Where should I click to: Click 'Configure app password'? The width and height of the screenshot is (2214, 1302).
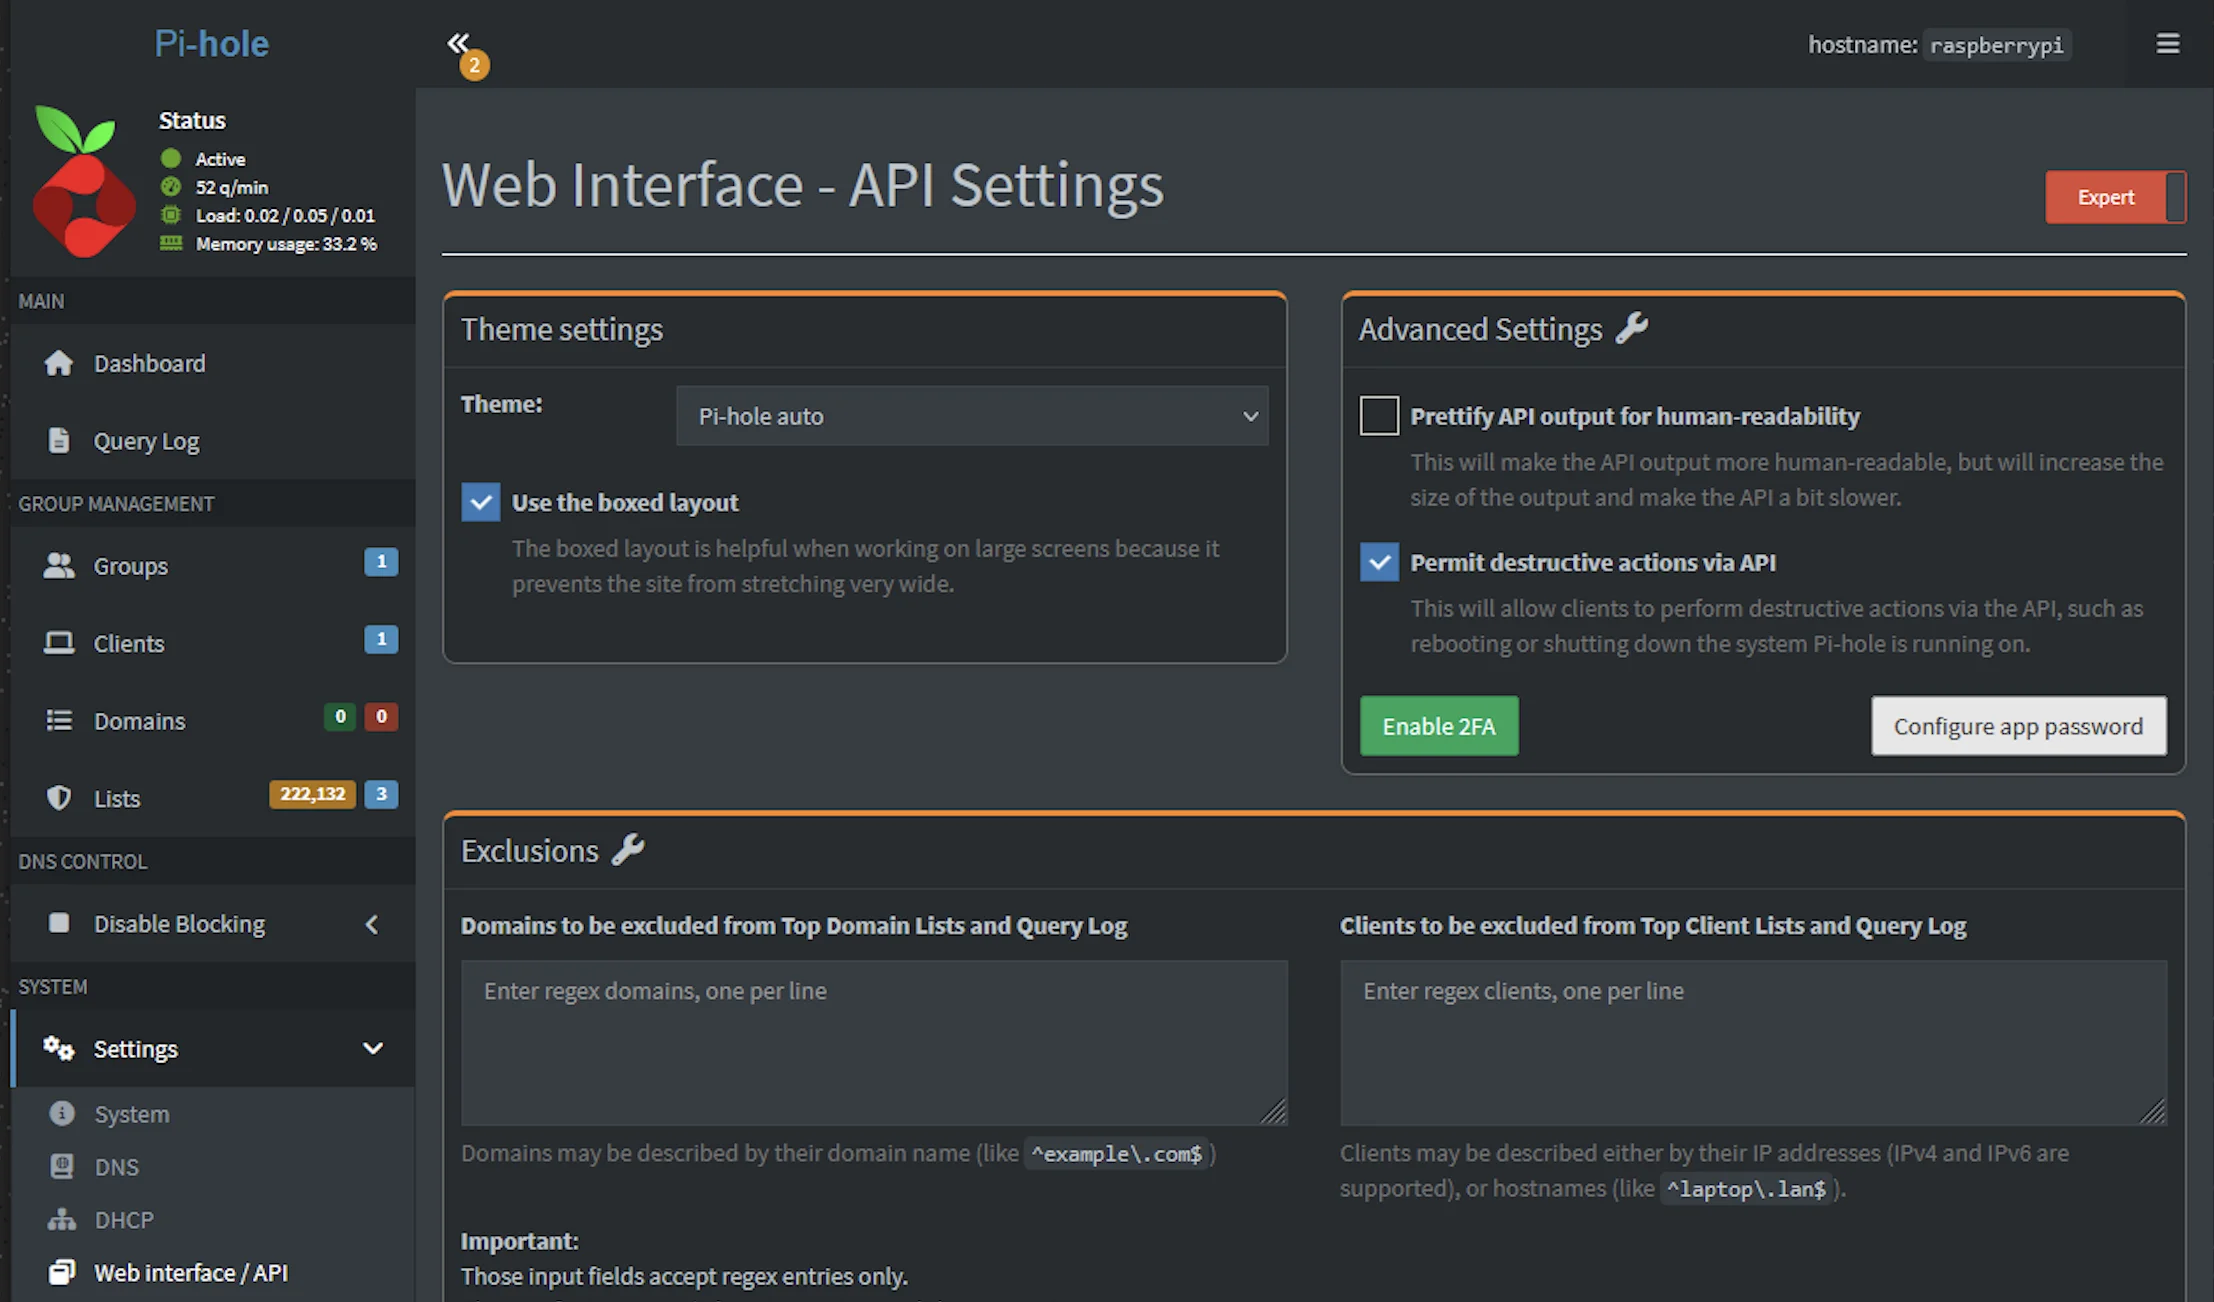[2018, 726]
